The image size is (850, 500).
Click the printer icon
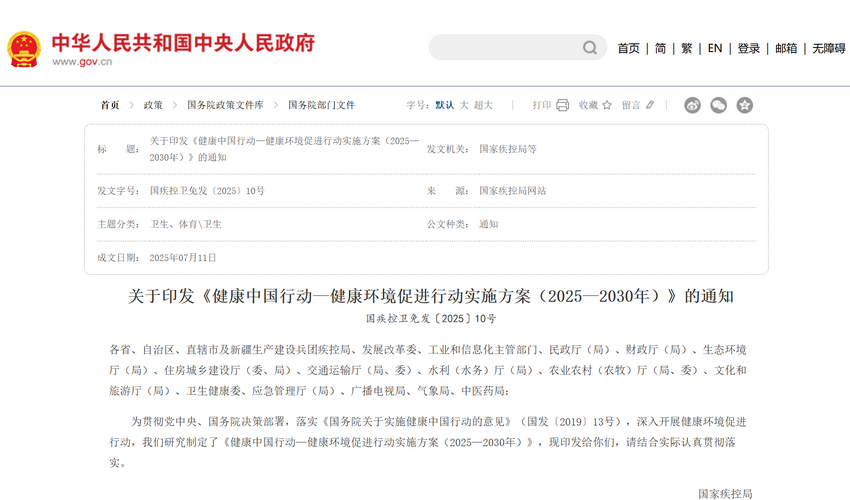563,105
